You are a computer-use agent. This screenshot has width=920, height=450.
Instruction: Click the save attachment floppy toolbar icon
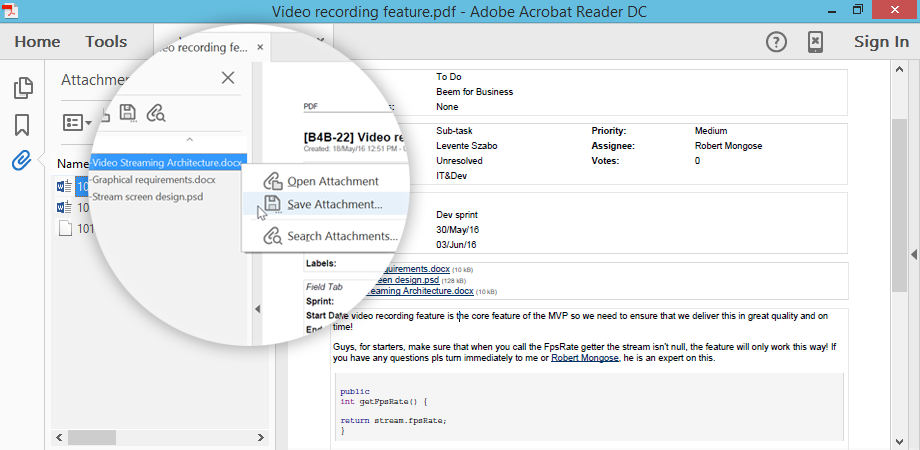coord(128,113)
